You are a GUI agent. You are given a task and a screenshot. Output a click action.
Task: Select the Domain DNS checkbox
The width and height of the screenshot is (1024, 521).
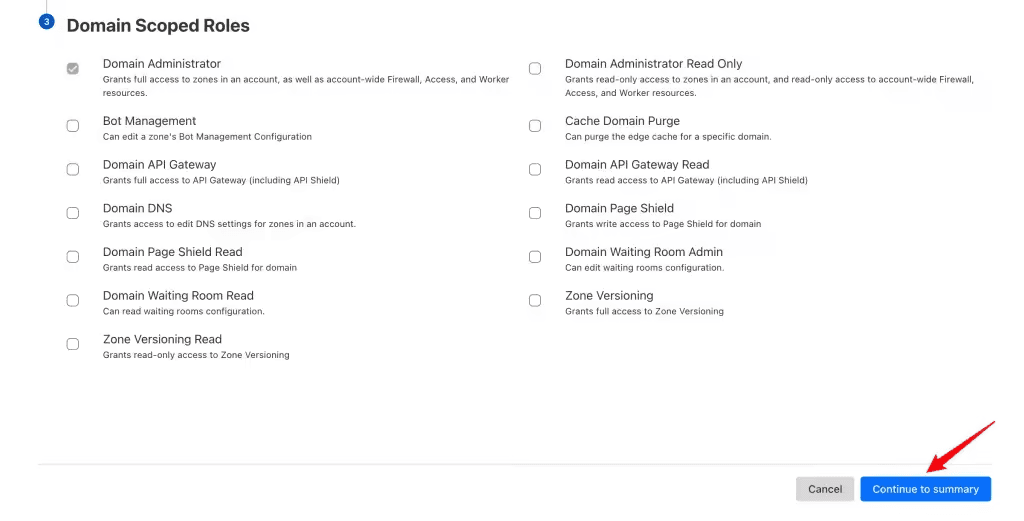pyautogui.click(x=73, y=213)
